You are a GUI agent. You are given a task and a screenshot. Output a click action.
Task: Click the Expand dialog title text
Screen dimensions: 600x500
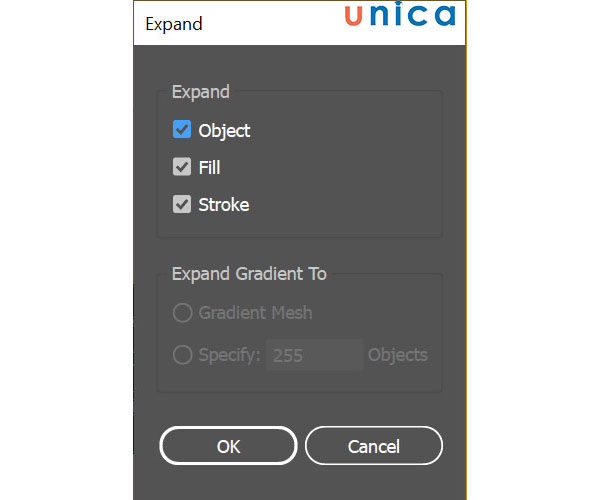point(173,23)
